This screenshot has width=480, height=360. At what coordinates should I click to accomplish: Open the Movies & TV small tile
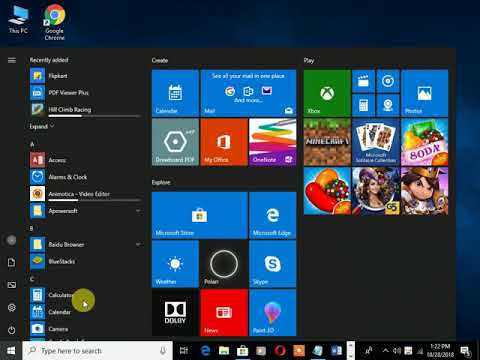363,81
